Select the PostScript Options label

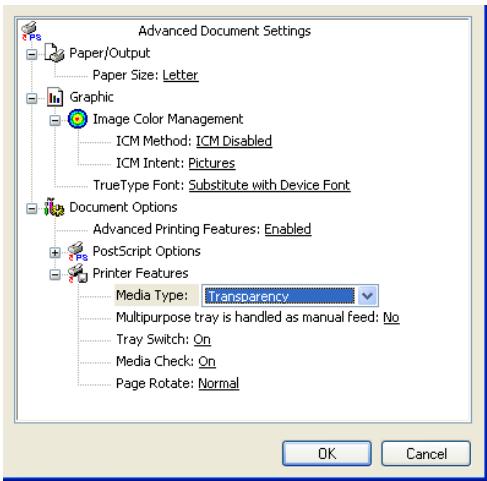[x=147, y=251]
